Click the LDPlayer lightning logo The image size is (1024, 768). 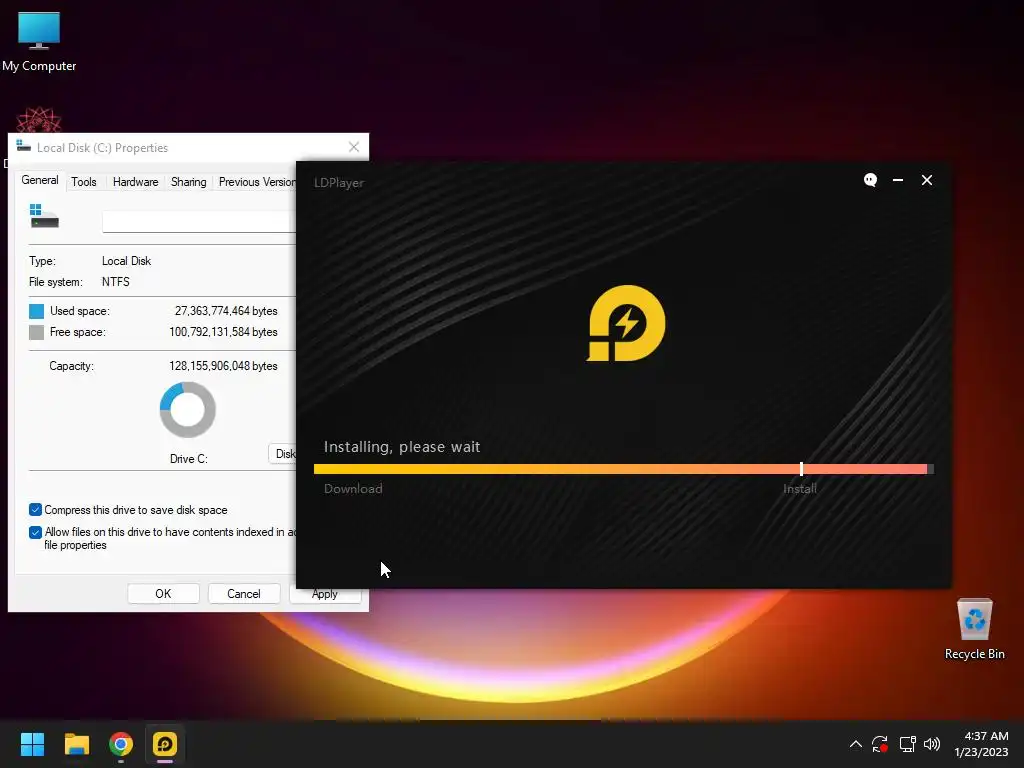point(626,323)
